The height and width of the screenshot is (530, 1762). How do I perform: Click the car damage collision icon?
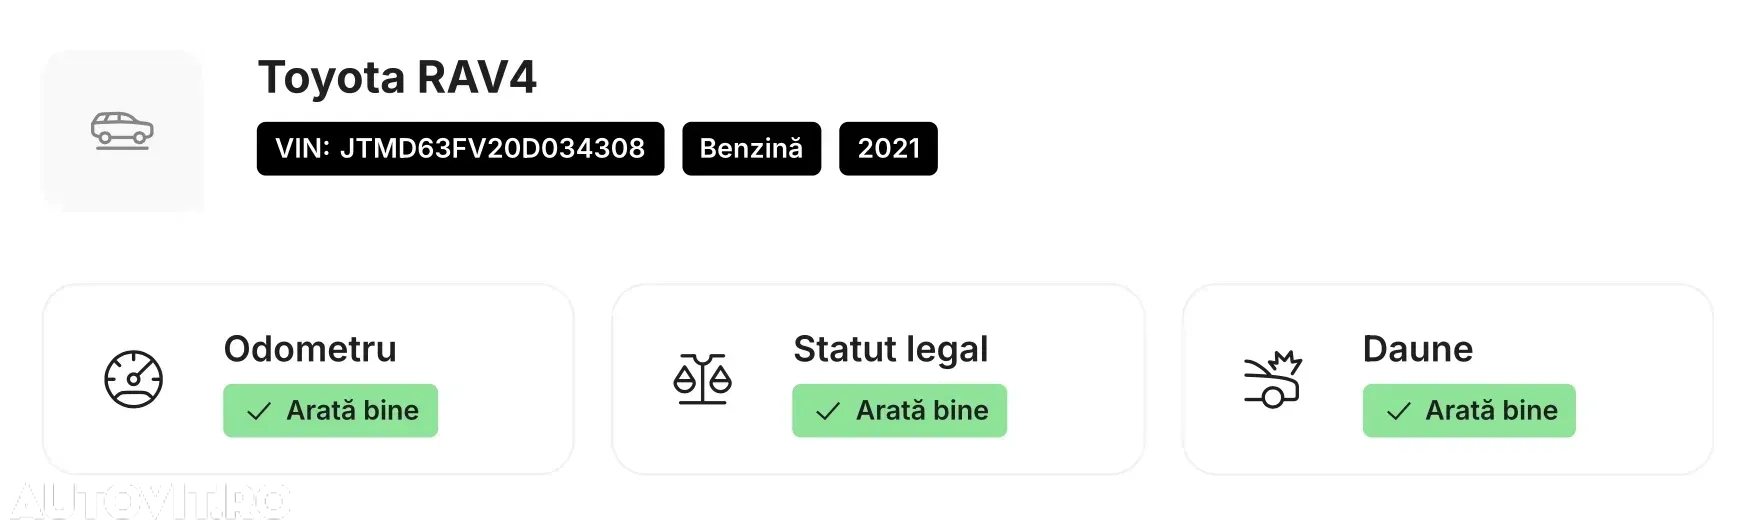click(1272, 379)
